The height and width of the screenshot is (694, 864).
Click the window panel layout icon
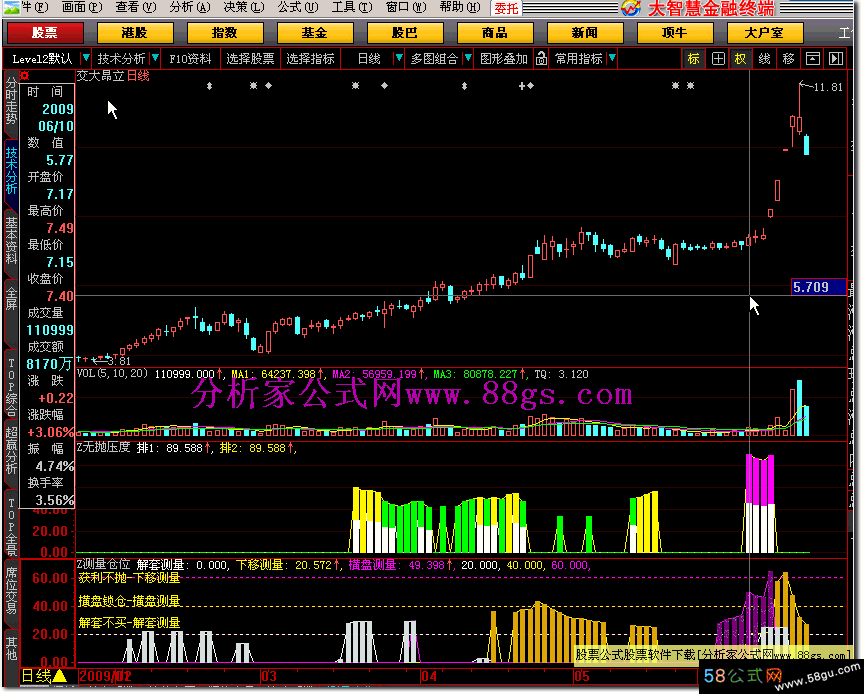(x=813, y=58)
